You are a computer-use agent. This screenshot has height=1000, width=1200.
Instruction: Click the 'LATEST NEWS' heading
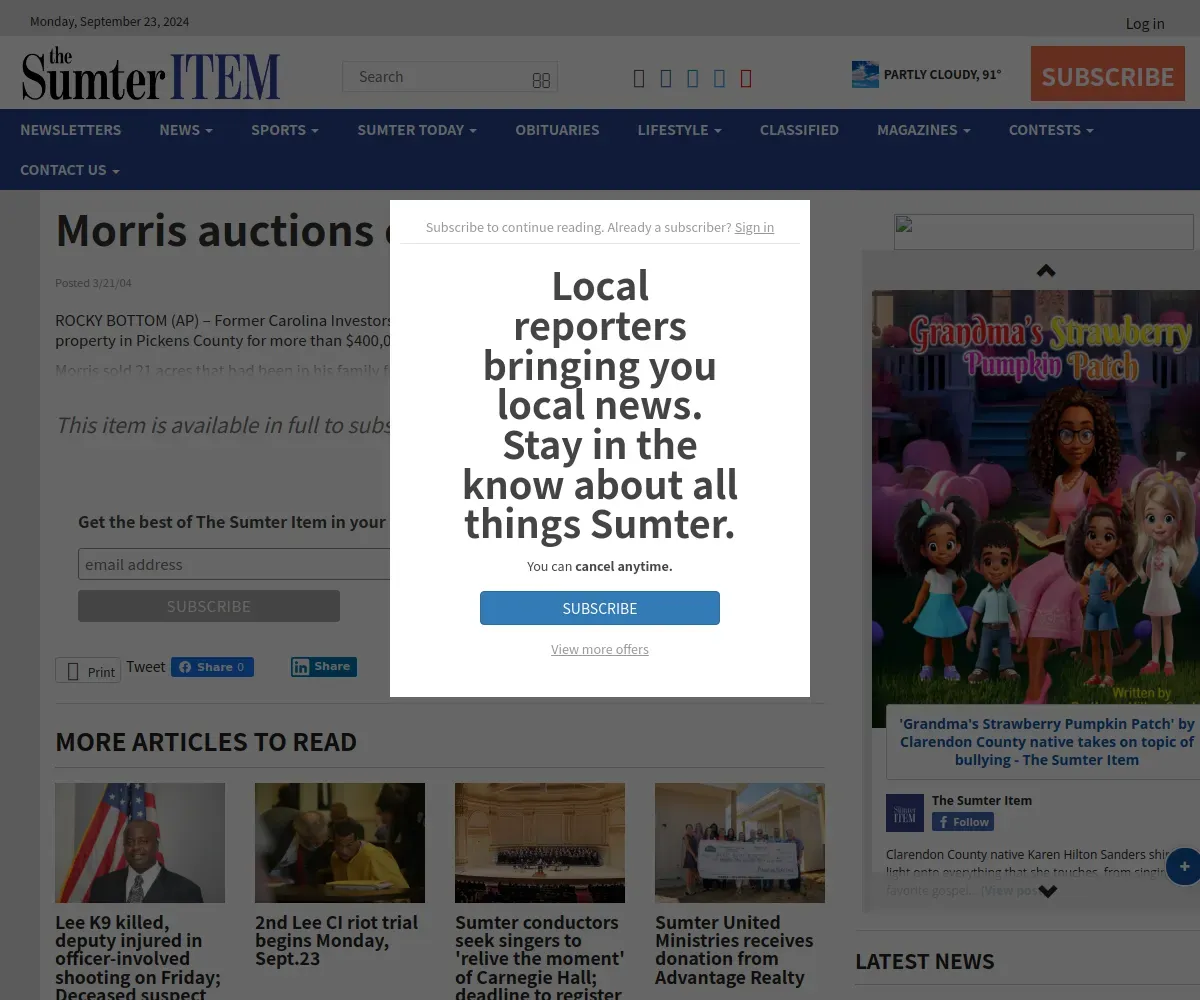(x=925, y=961)
